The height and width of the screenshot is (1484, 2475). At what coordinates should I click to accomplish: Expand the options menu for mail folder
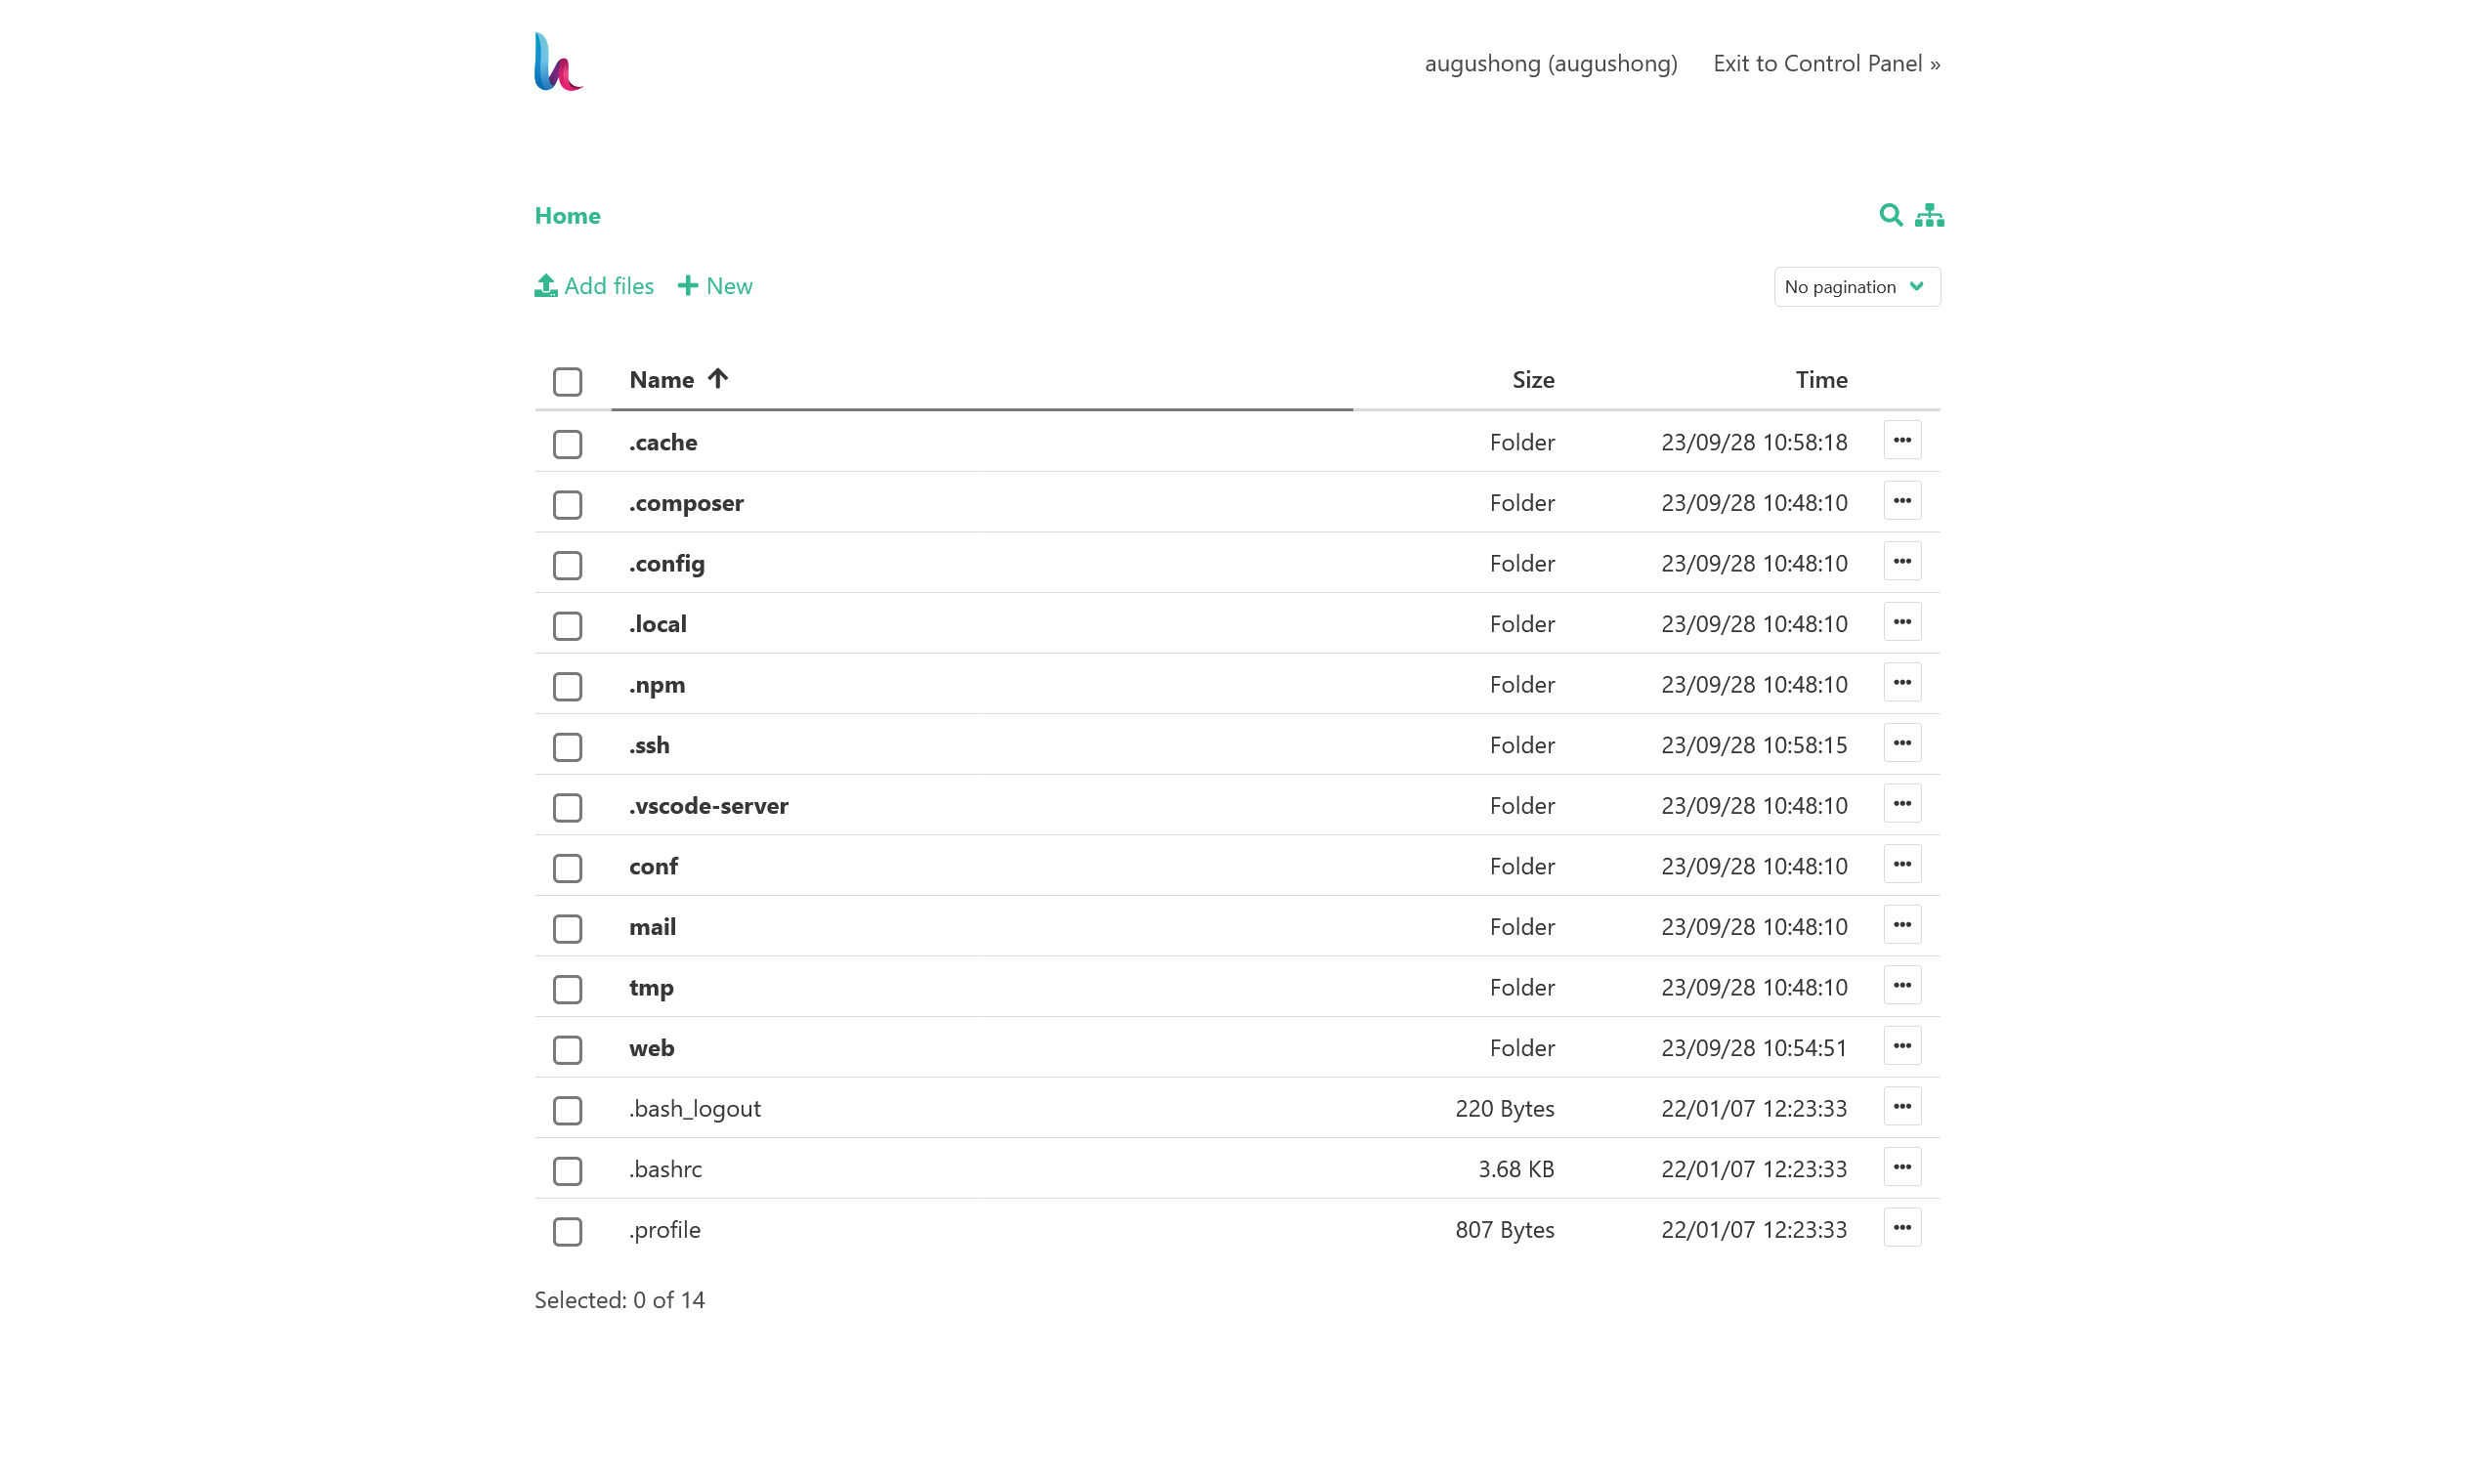pos(1901,926)
